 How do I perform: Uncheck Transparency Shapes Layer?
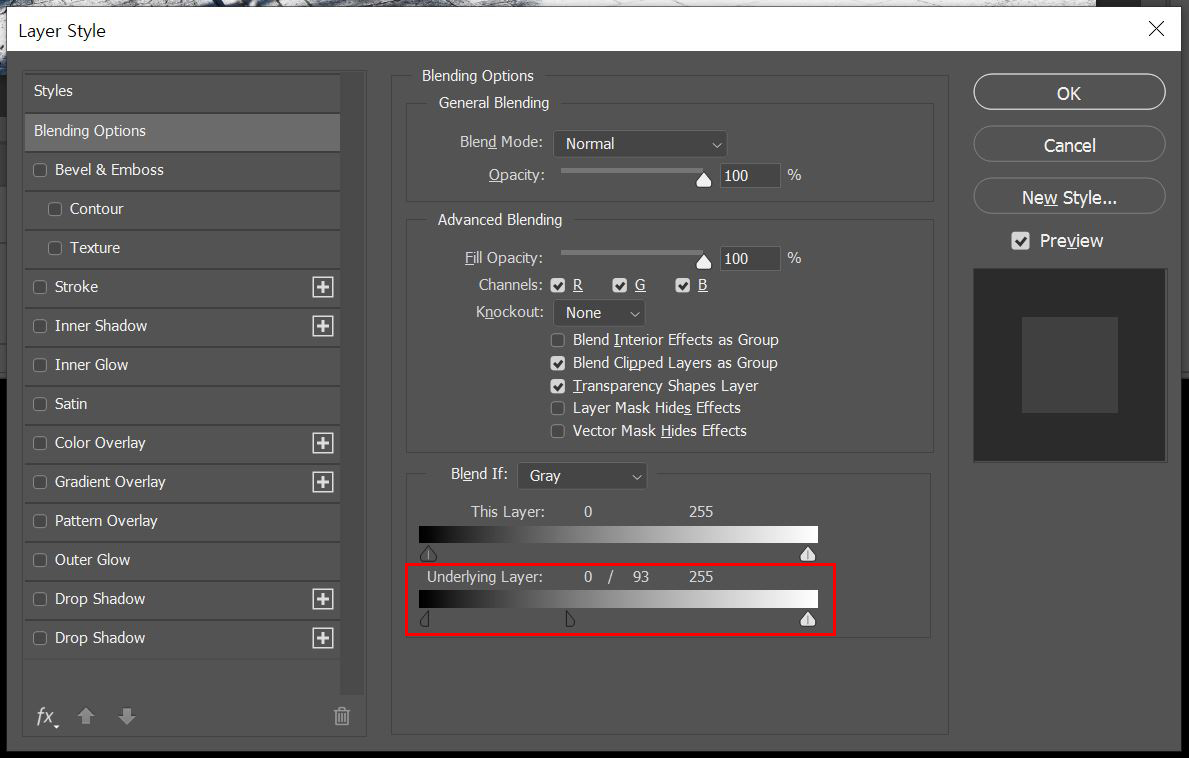(x=558, y=387)
